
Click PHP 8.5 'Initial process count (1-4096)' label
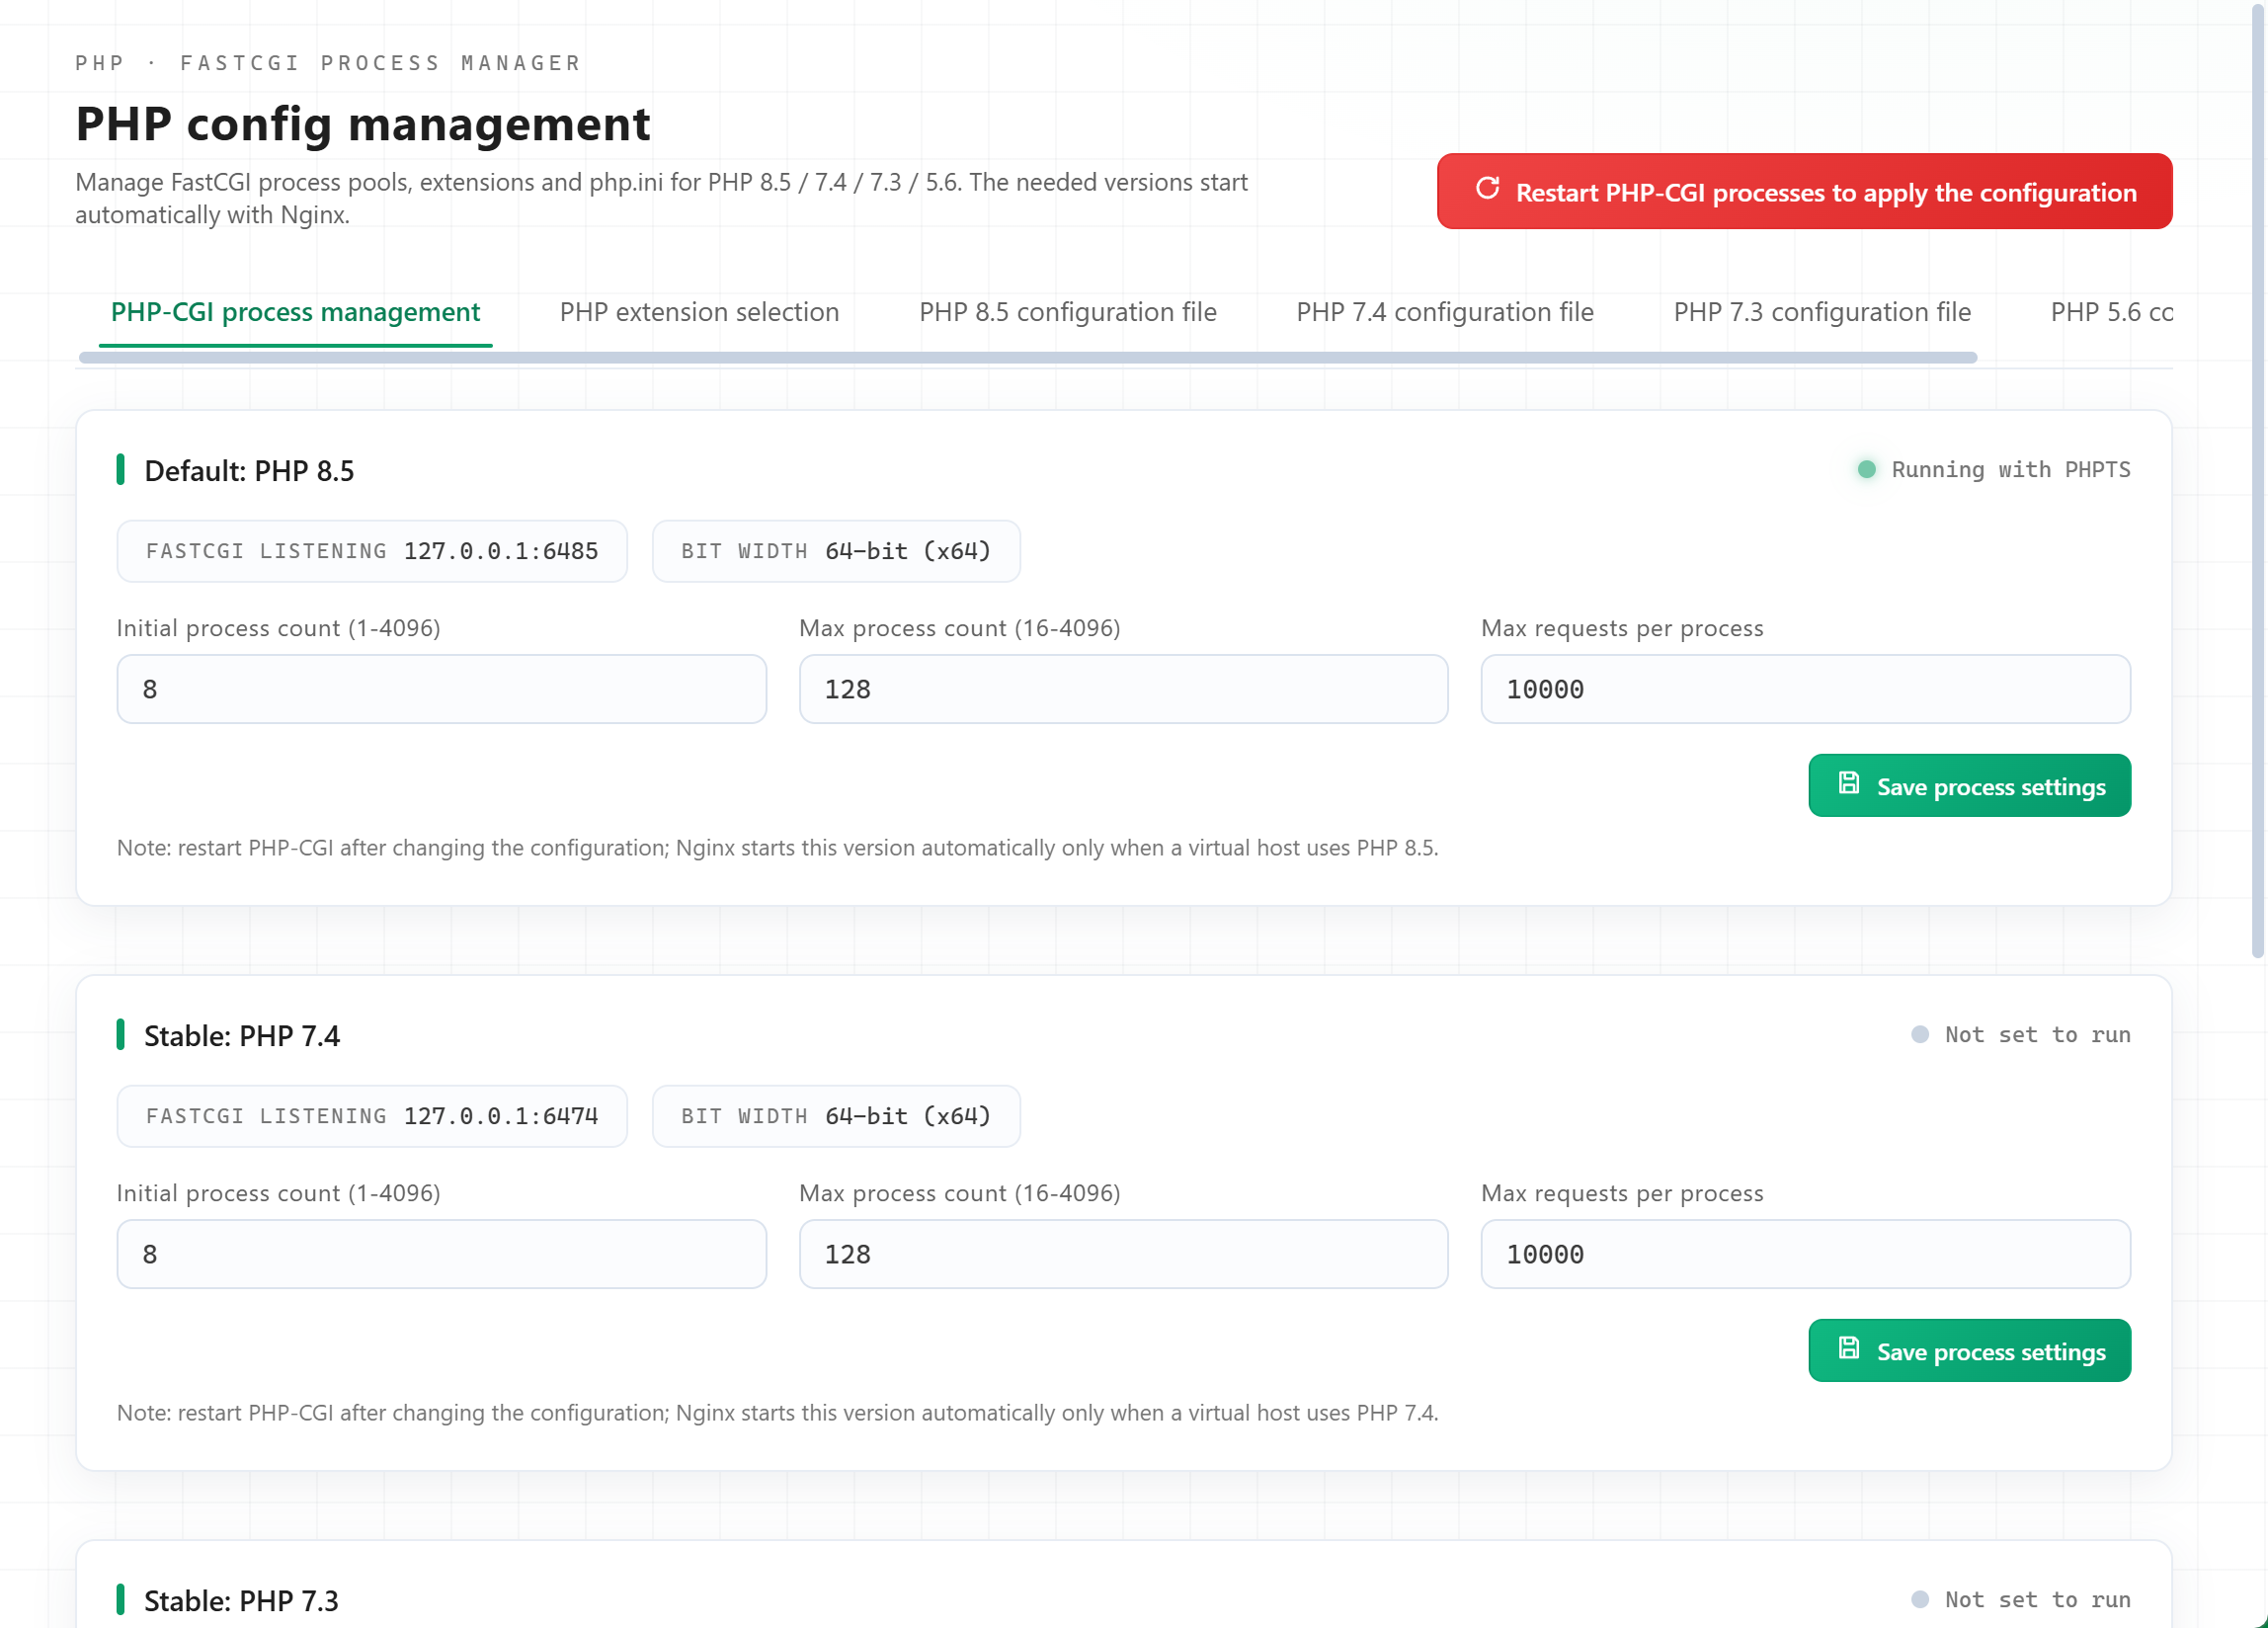tap(279, 628)
